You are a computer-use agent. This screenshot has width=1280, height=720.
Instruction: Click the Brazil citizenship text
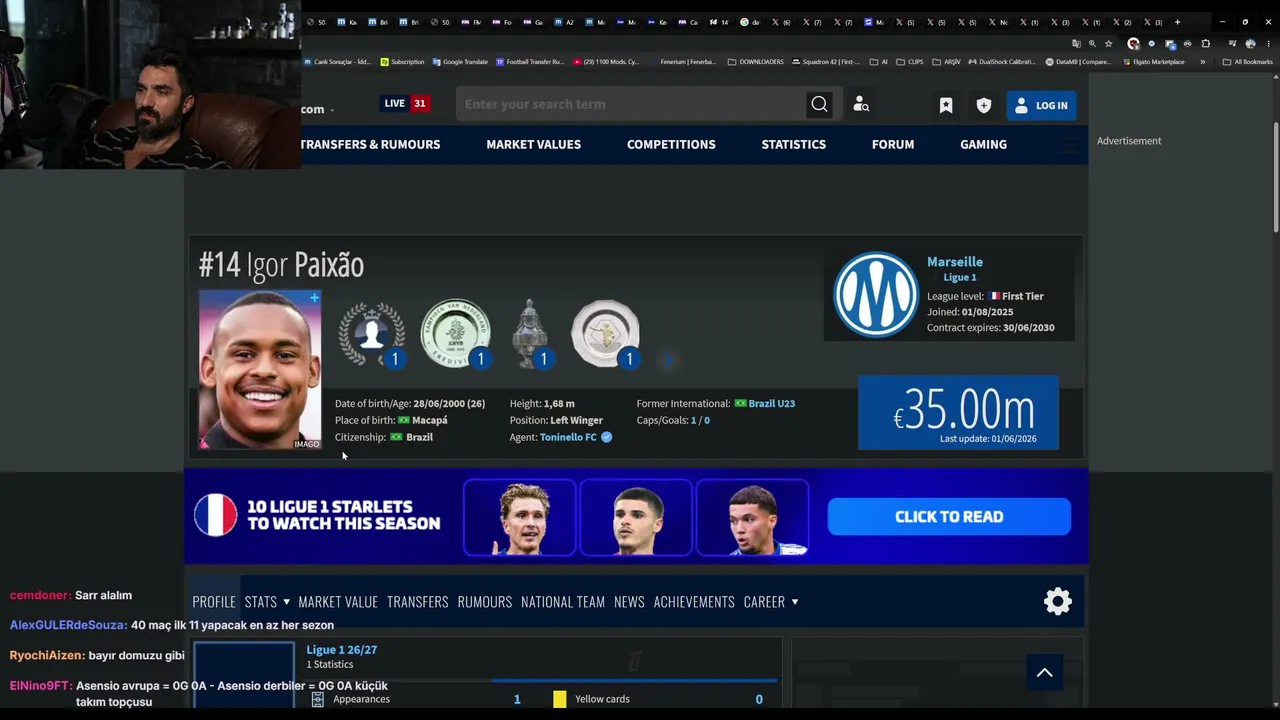[x=419, y=437]
